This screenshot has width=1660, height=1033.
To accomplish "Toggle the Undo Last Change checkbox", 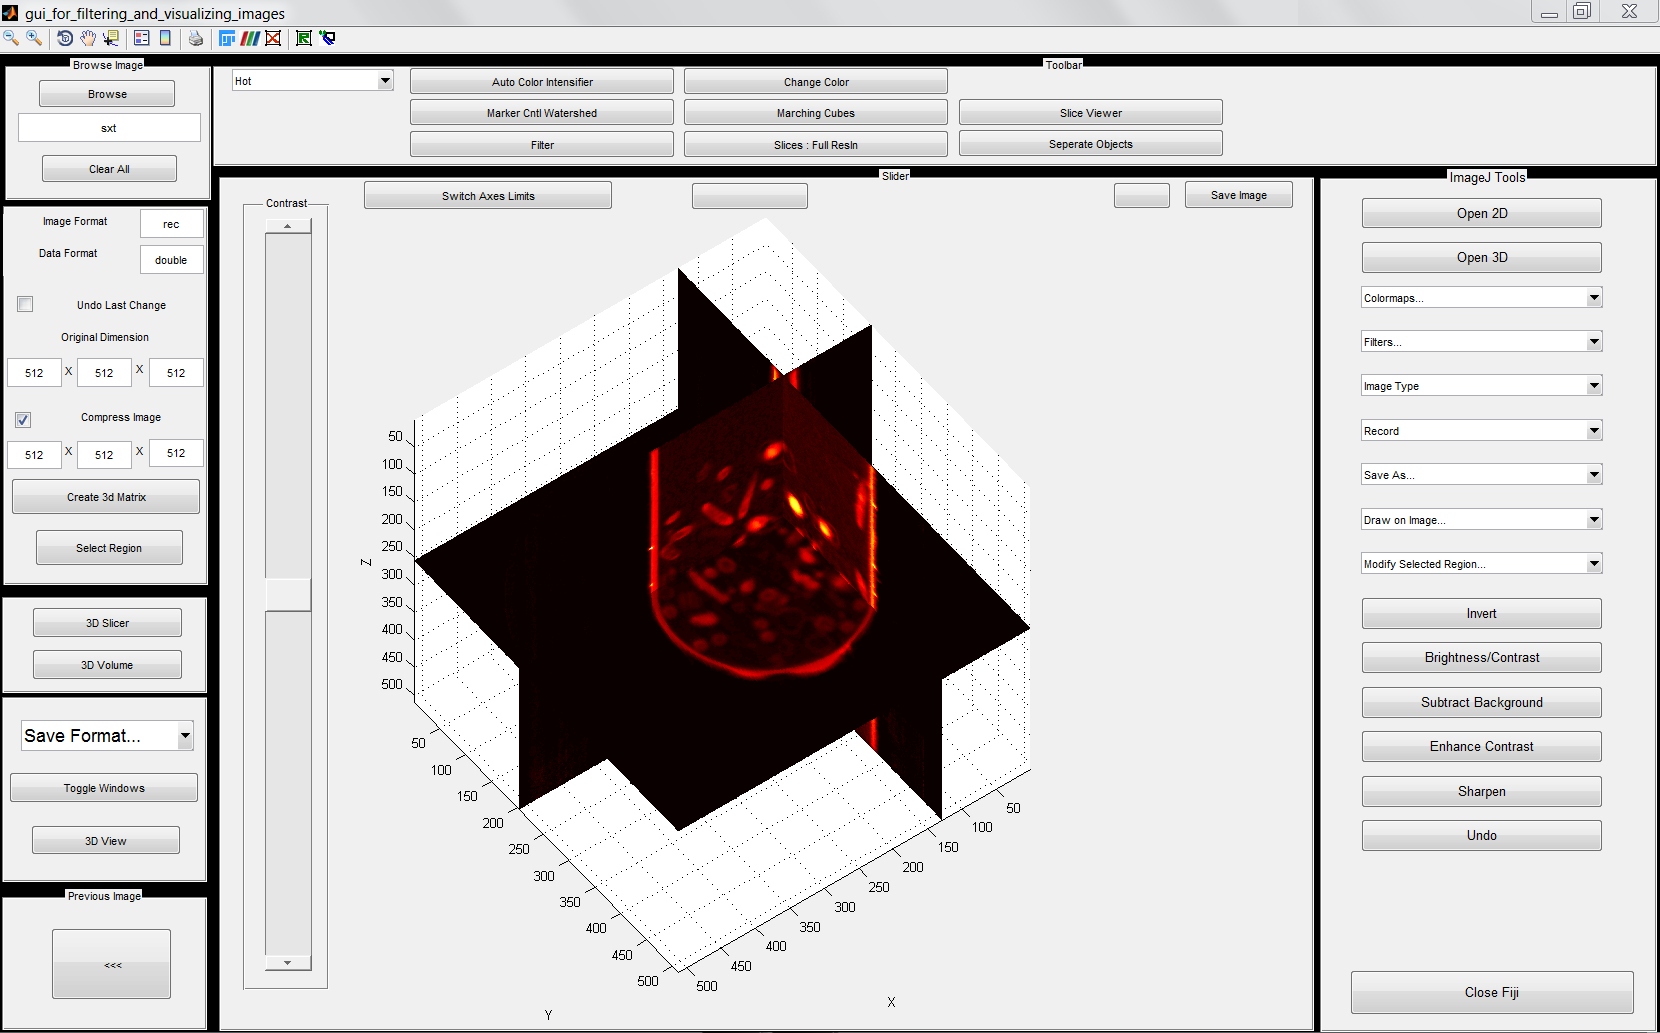I will tap(25, 304).
